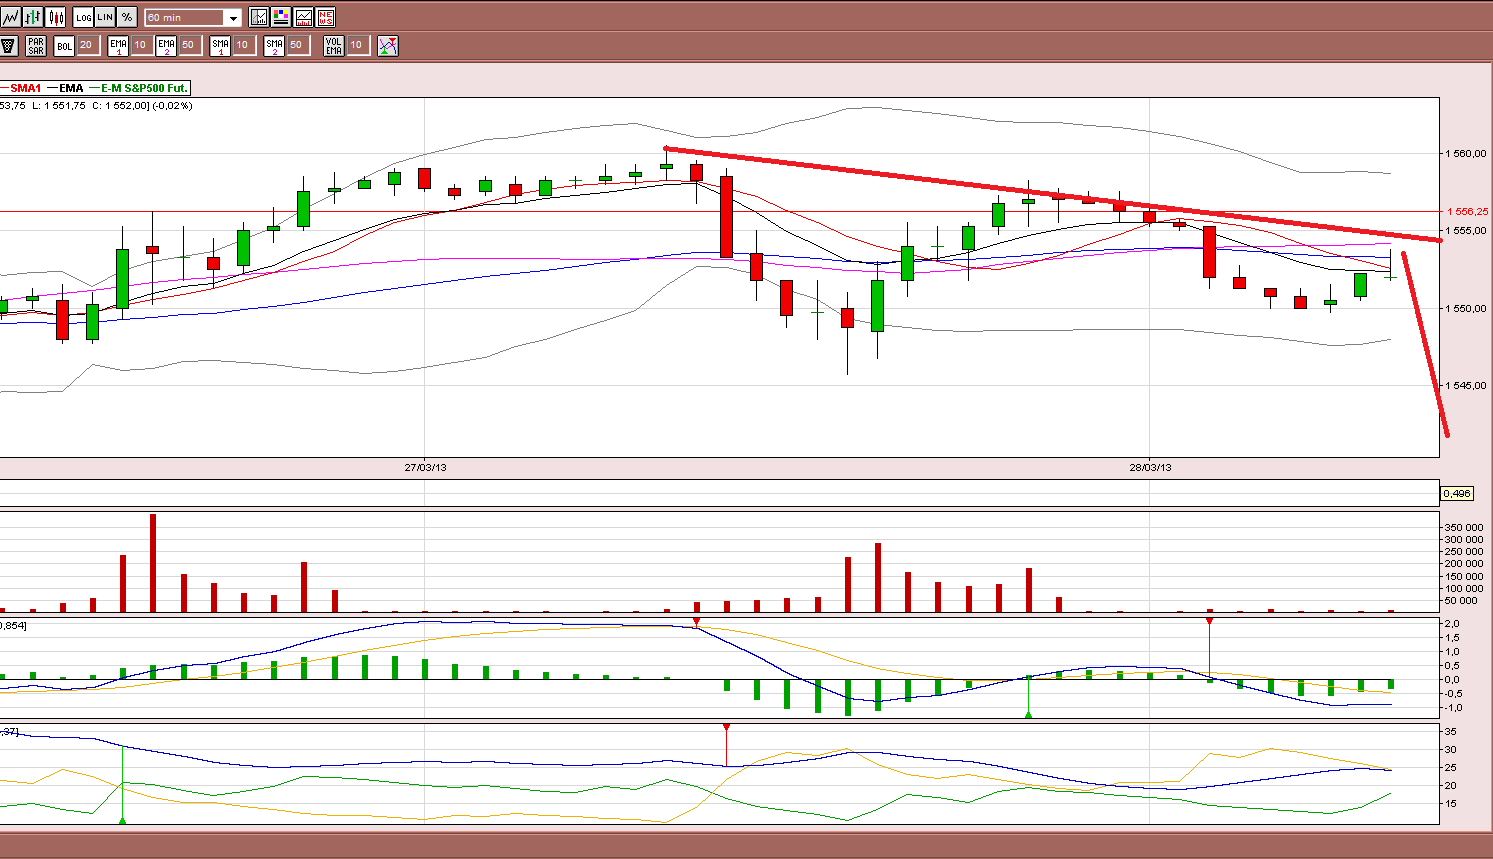Select LIN price scale
The width and height of the screenshot is (1493, 859).
tap(105, 17)
